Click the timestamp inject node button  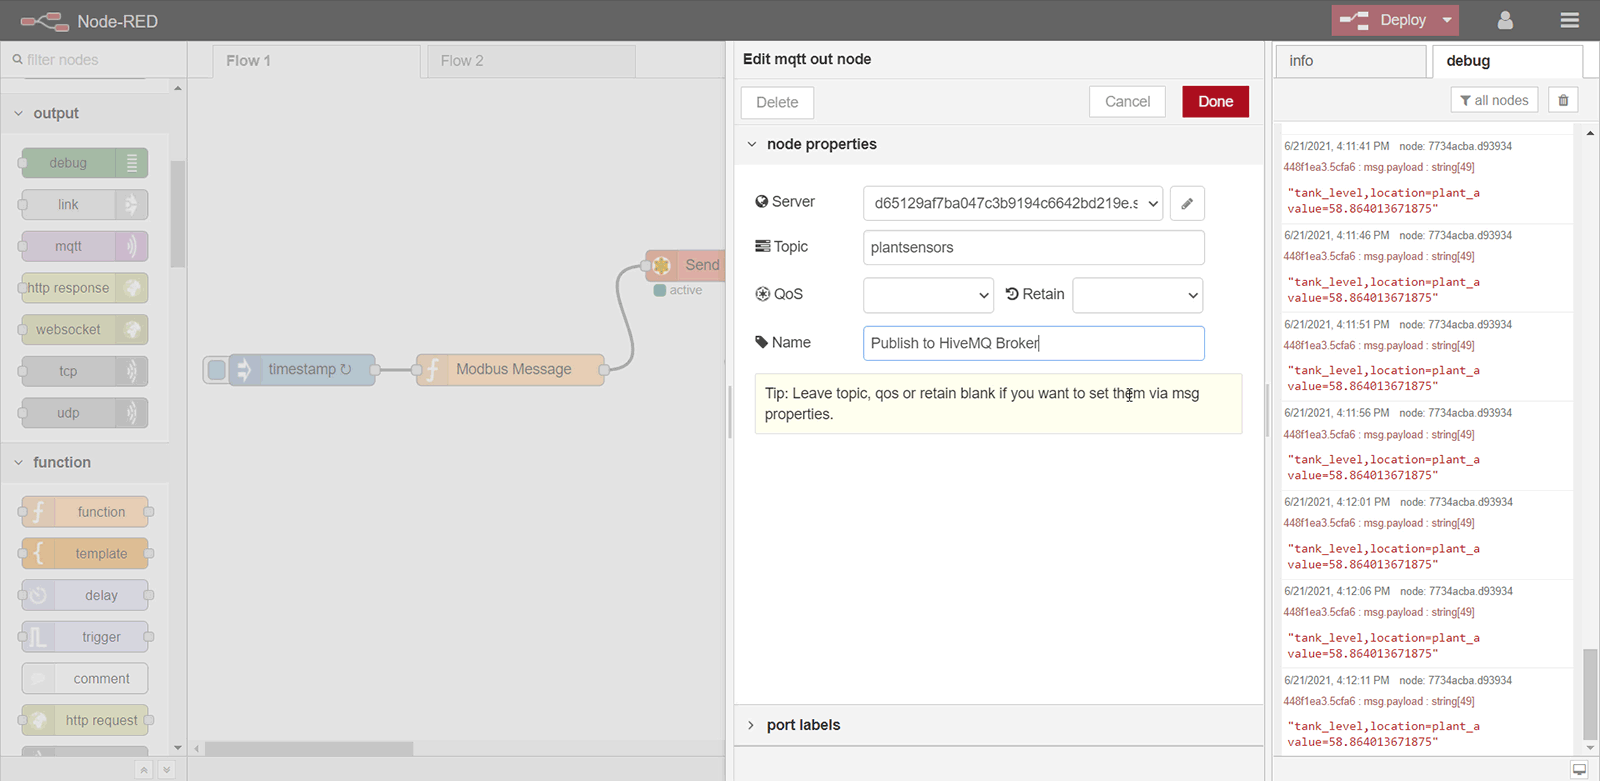coord(216,370)
